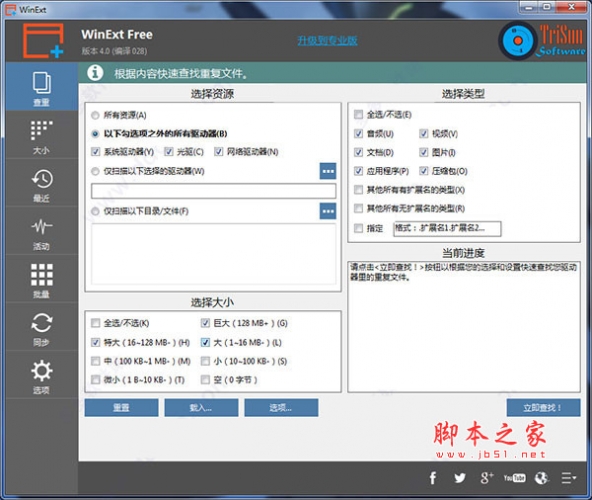Viewport: 592px width, 500px height.
Task: Click the browse directories/files ellipsis button
Action: (328, 211)
